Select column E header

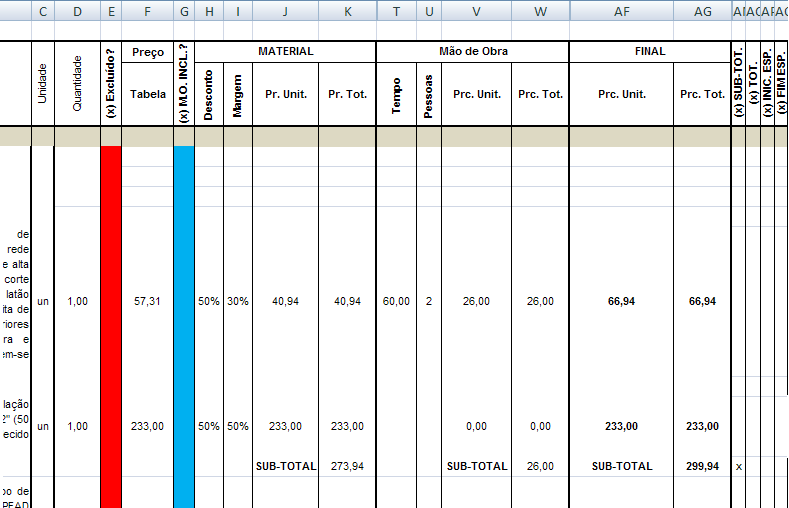point(111,11)
